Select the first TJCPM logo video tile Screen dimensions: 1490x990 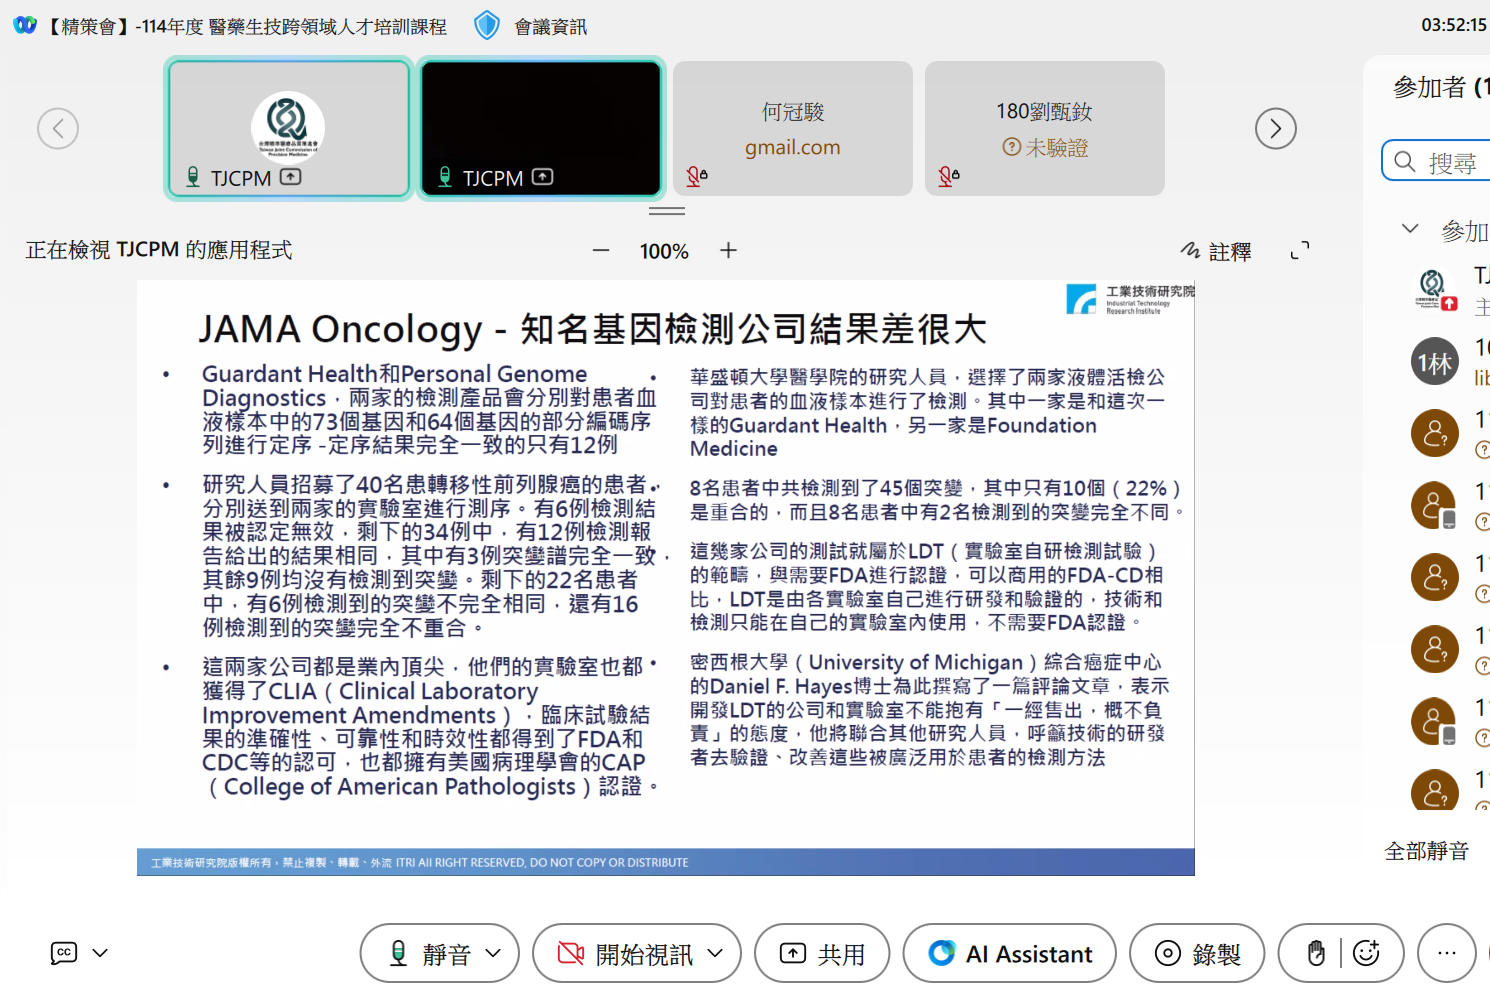pos(288,128)
